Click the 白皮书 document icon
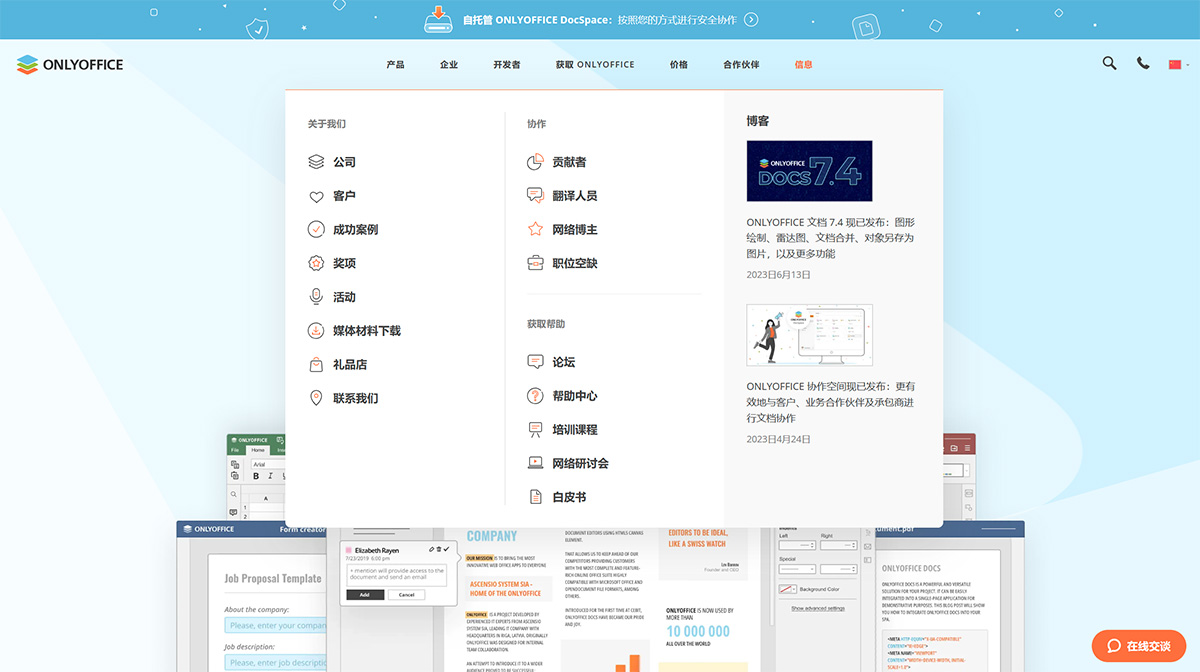 pyautogui.click(x=534, y=496)
